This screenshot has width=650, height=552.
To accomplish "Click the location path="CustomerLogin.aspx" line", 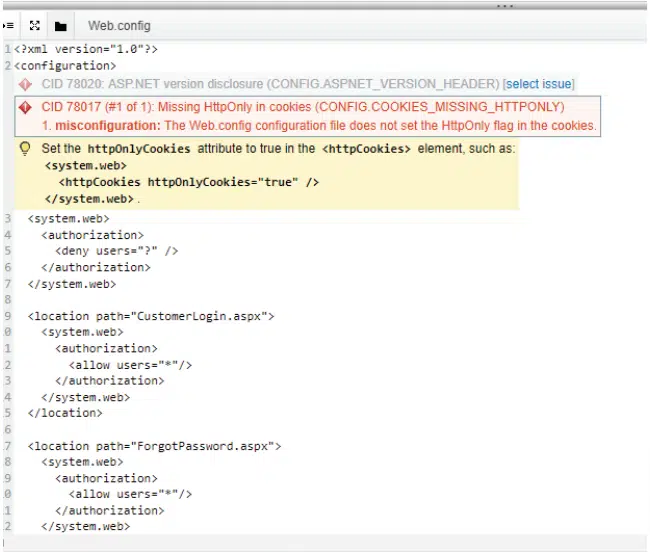I will pos(151,317).
